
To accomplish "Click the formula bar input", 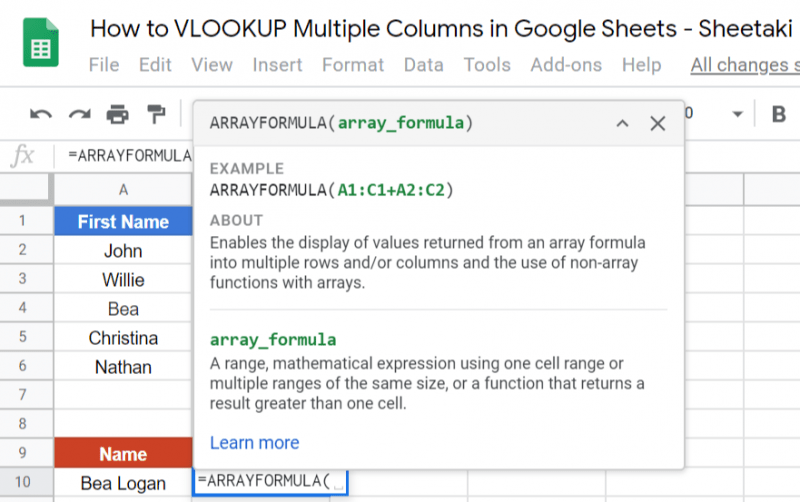I will [130, 155].
